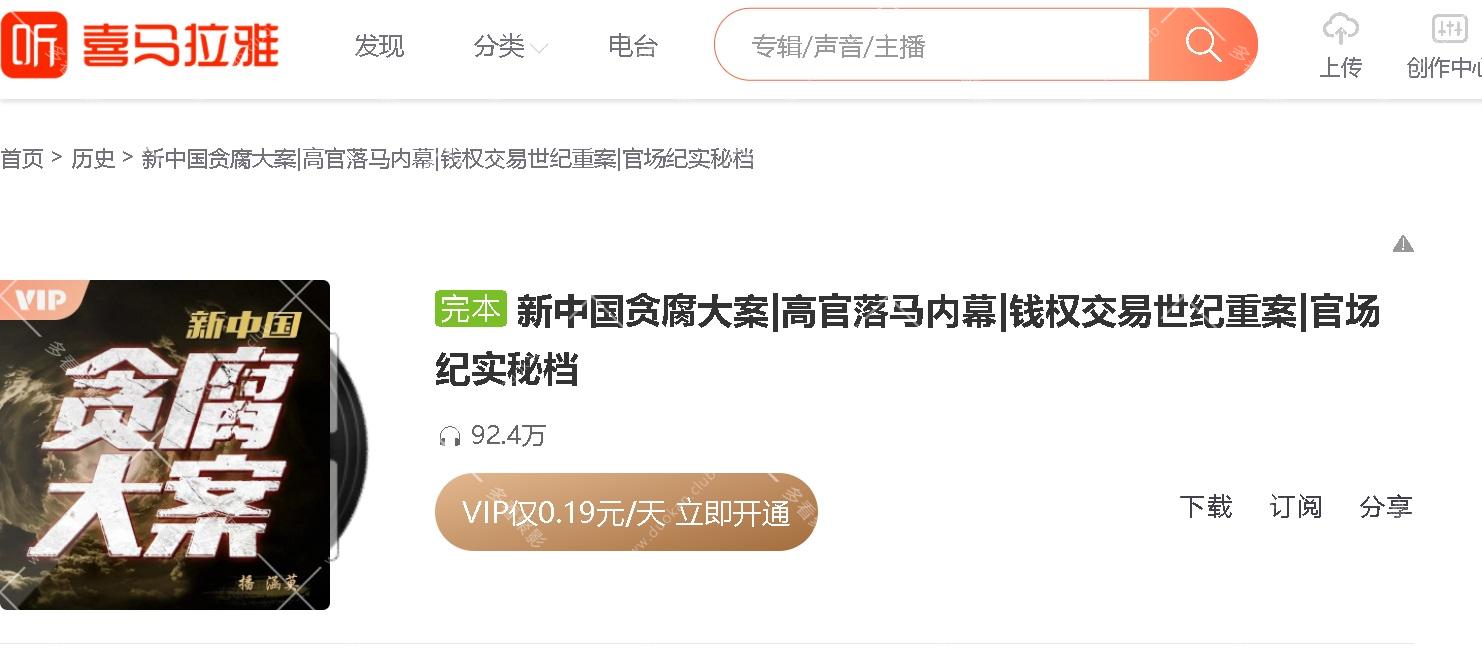The image size is (1482, 648).
Task: Open the 电台 menu item
Action: [x=633, y=46]
